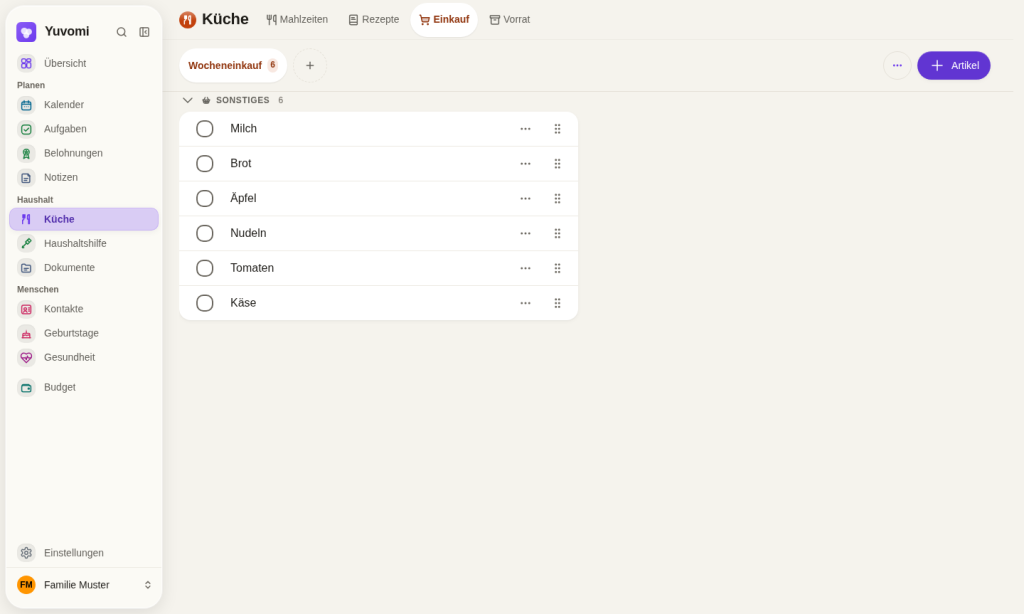
Task: Collapse the sidebar panel icon
Action: [144, 32]
